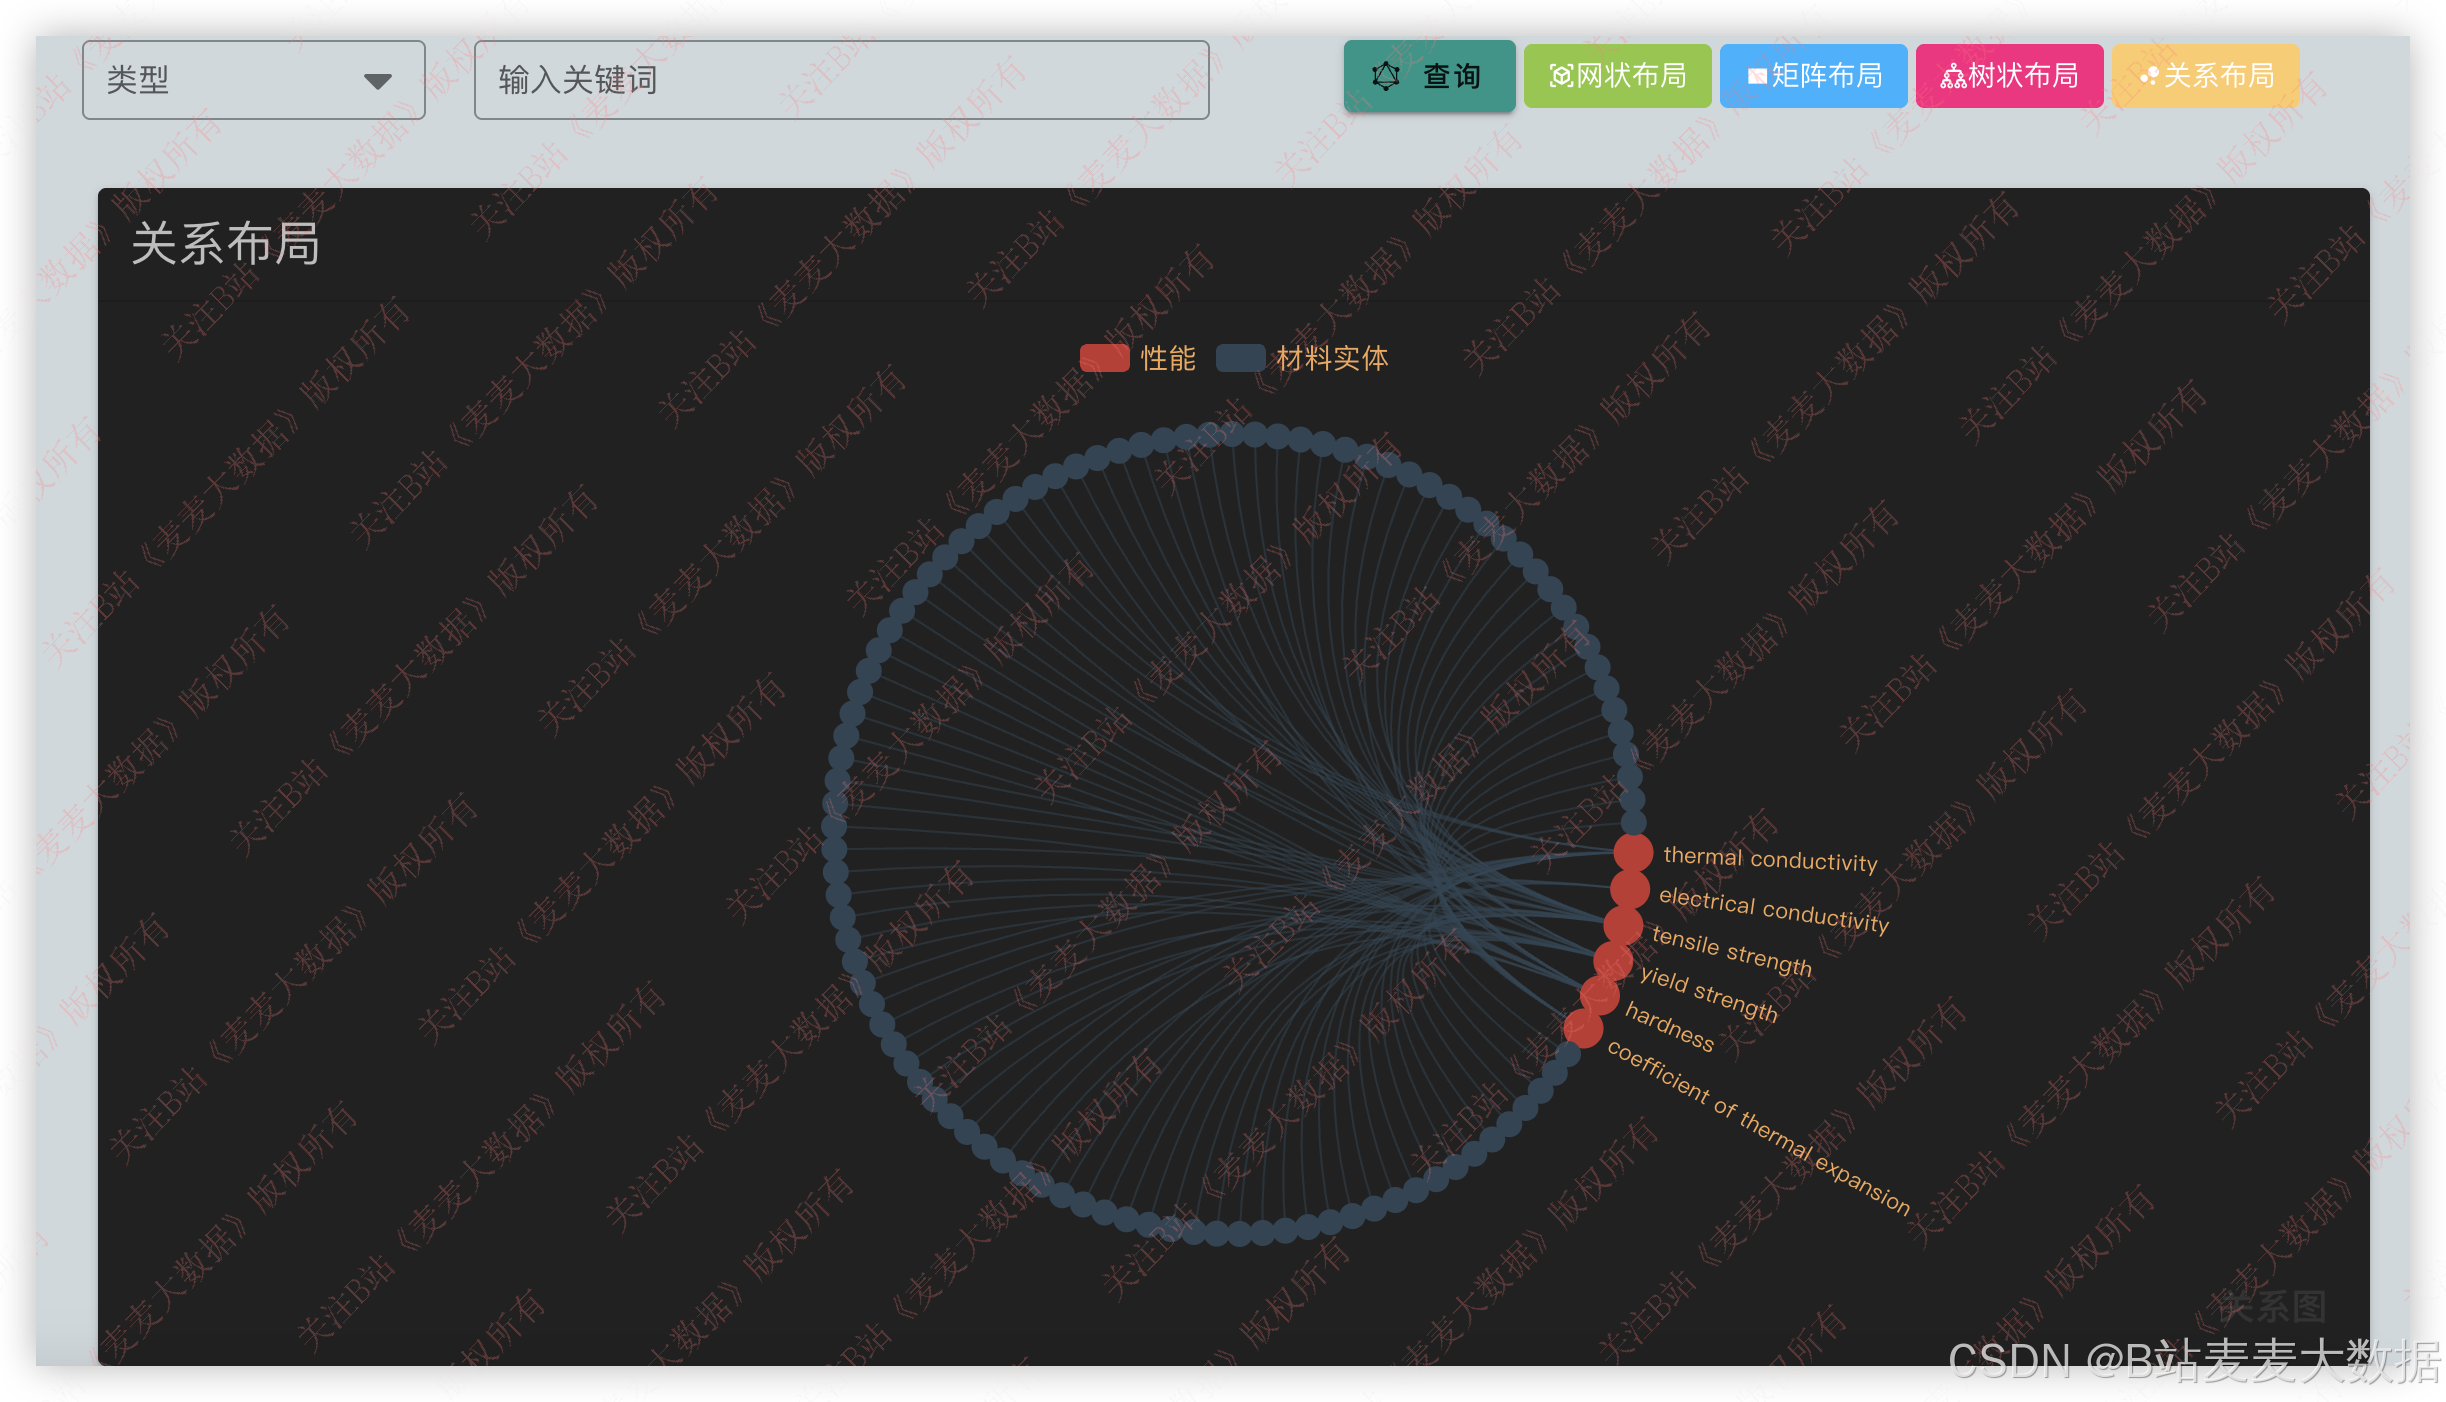The width and height of the screenshot is (2446, 1402).
Task: Switch to 树状布局 tree layout
Action: 2009,76
